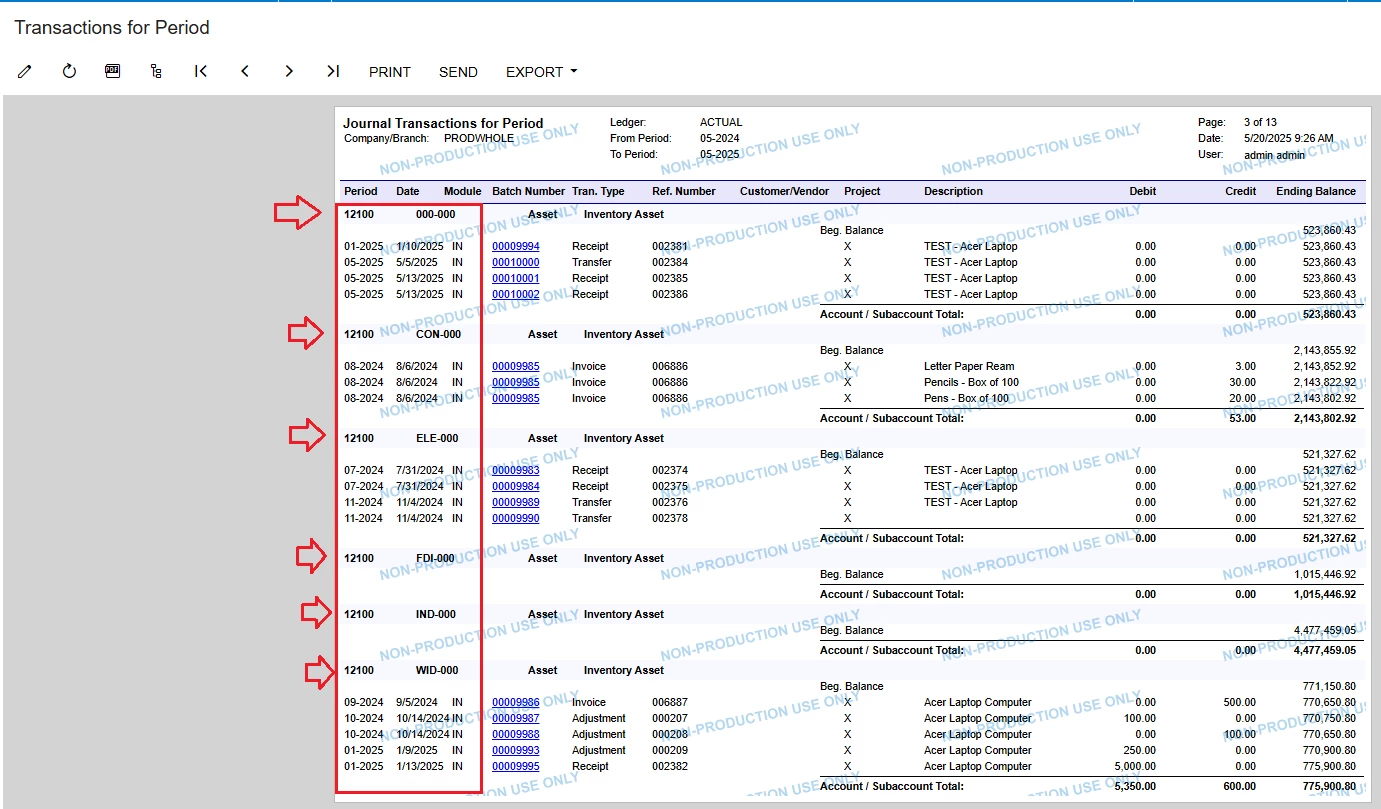Open batch 00009985 for Pencils - Box of 100
Image resolution: width=1381 pixels, height=809 pixels.
(516, 382)
